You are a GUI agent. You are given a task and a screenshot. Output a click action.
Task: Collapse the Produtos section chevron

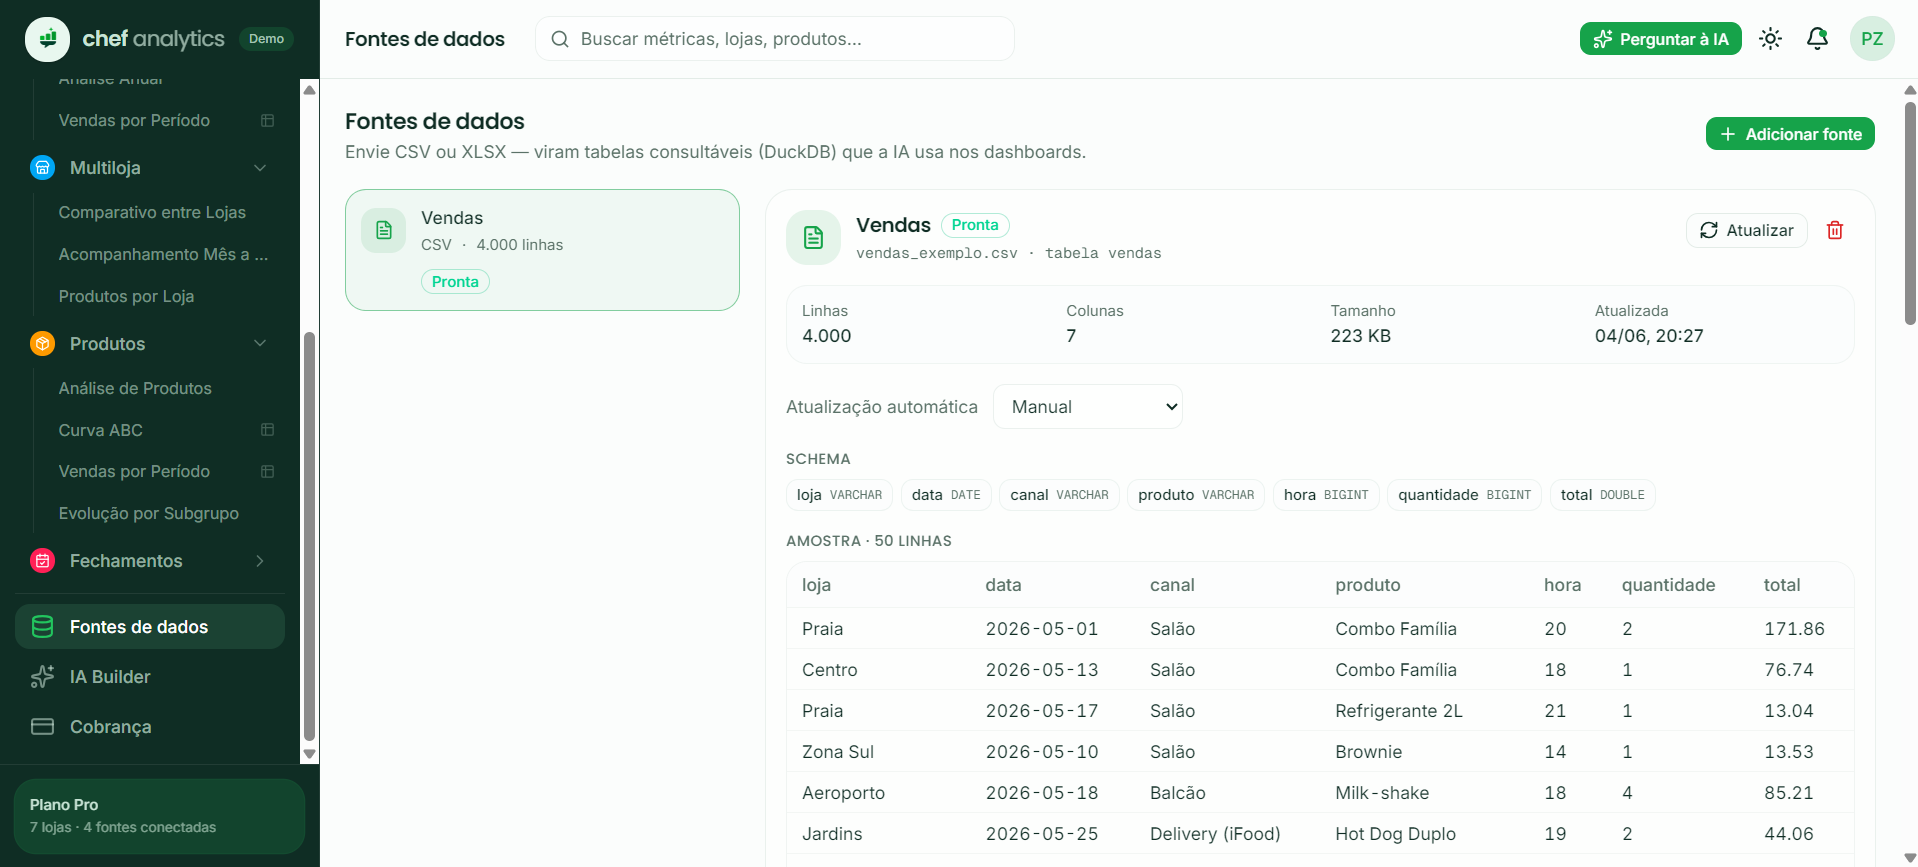tap(260, 344)
